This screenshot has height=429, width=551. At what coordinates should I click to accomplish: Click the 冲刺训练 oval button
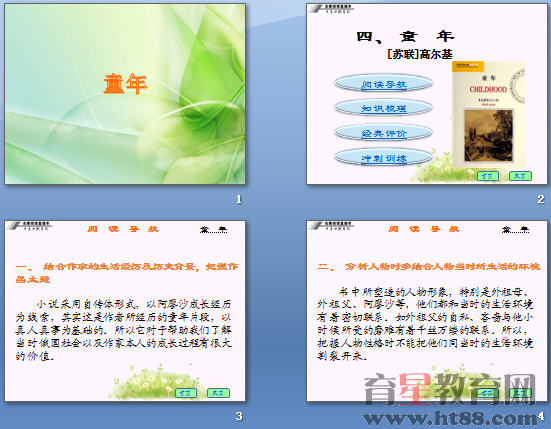point(383,157)
